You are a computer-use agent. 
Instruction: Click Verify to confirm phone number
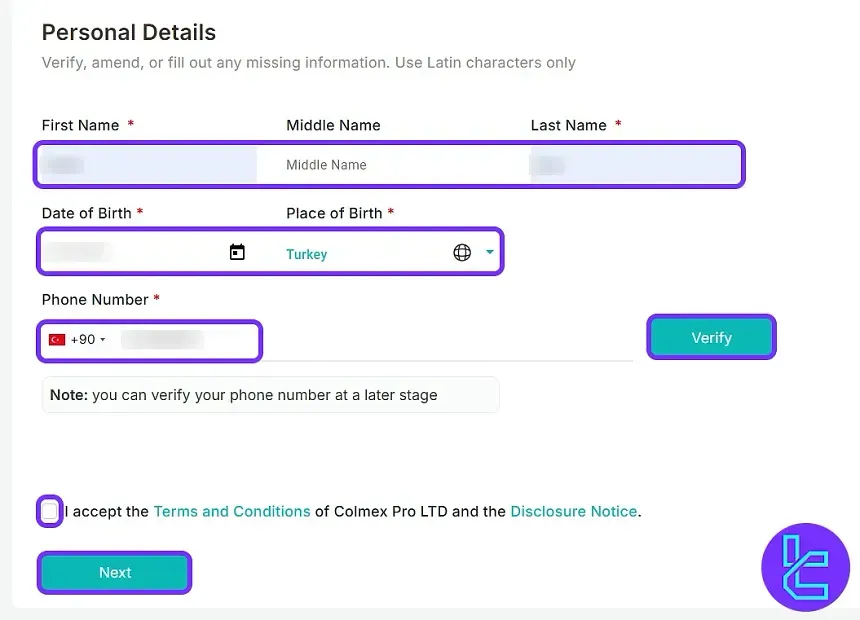(x=711, y=337)
